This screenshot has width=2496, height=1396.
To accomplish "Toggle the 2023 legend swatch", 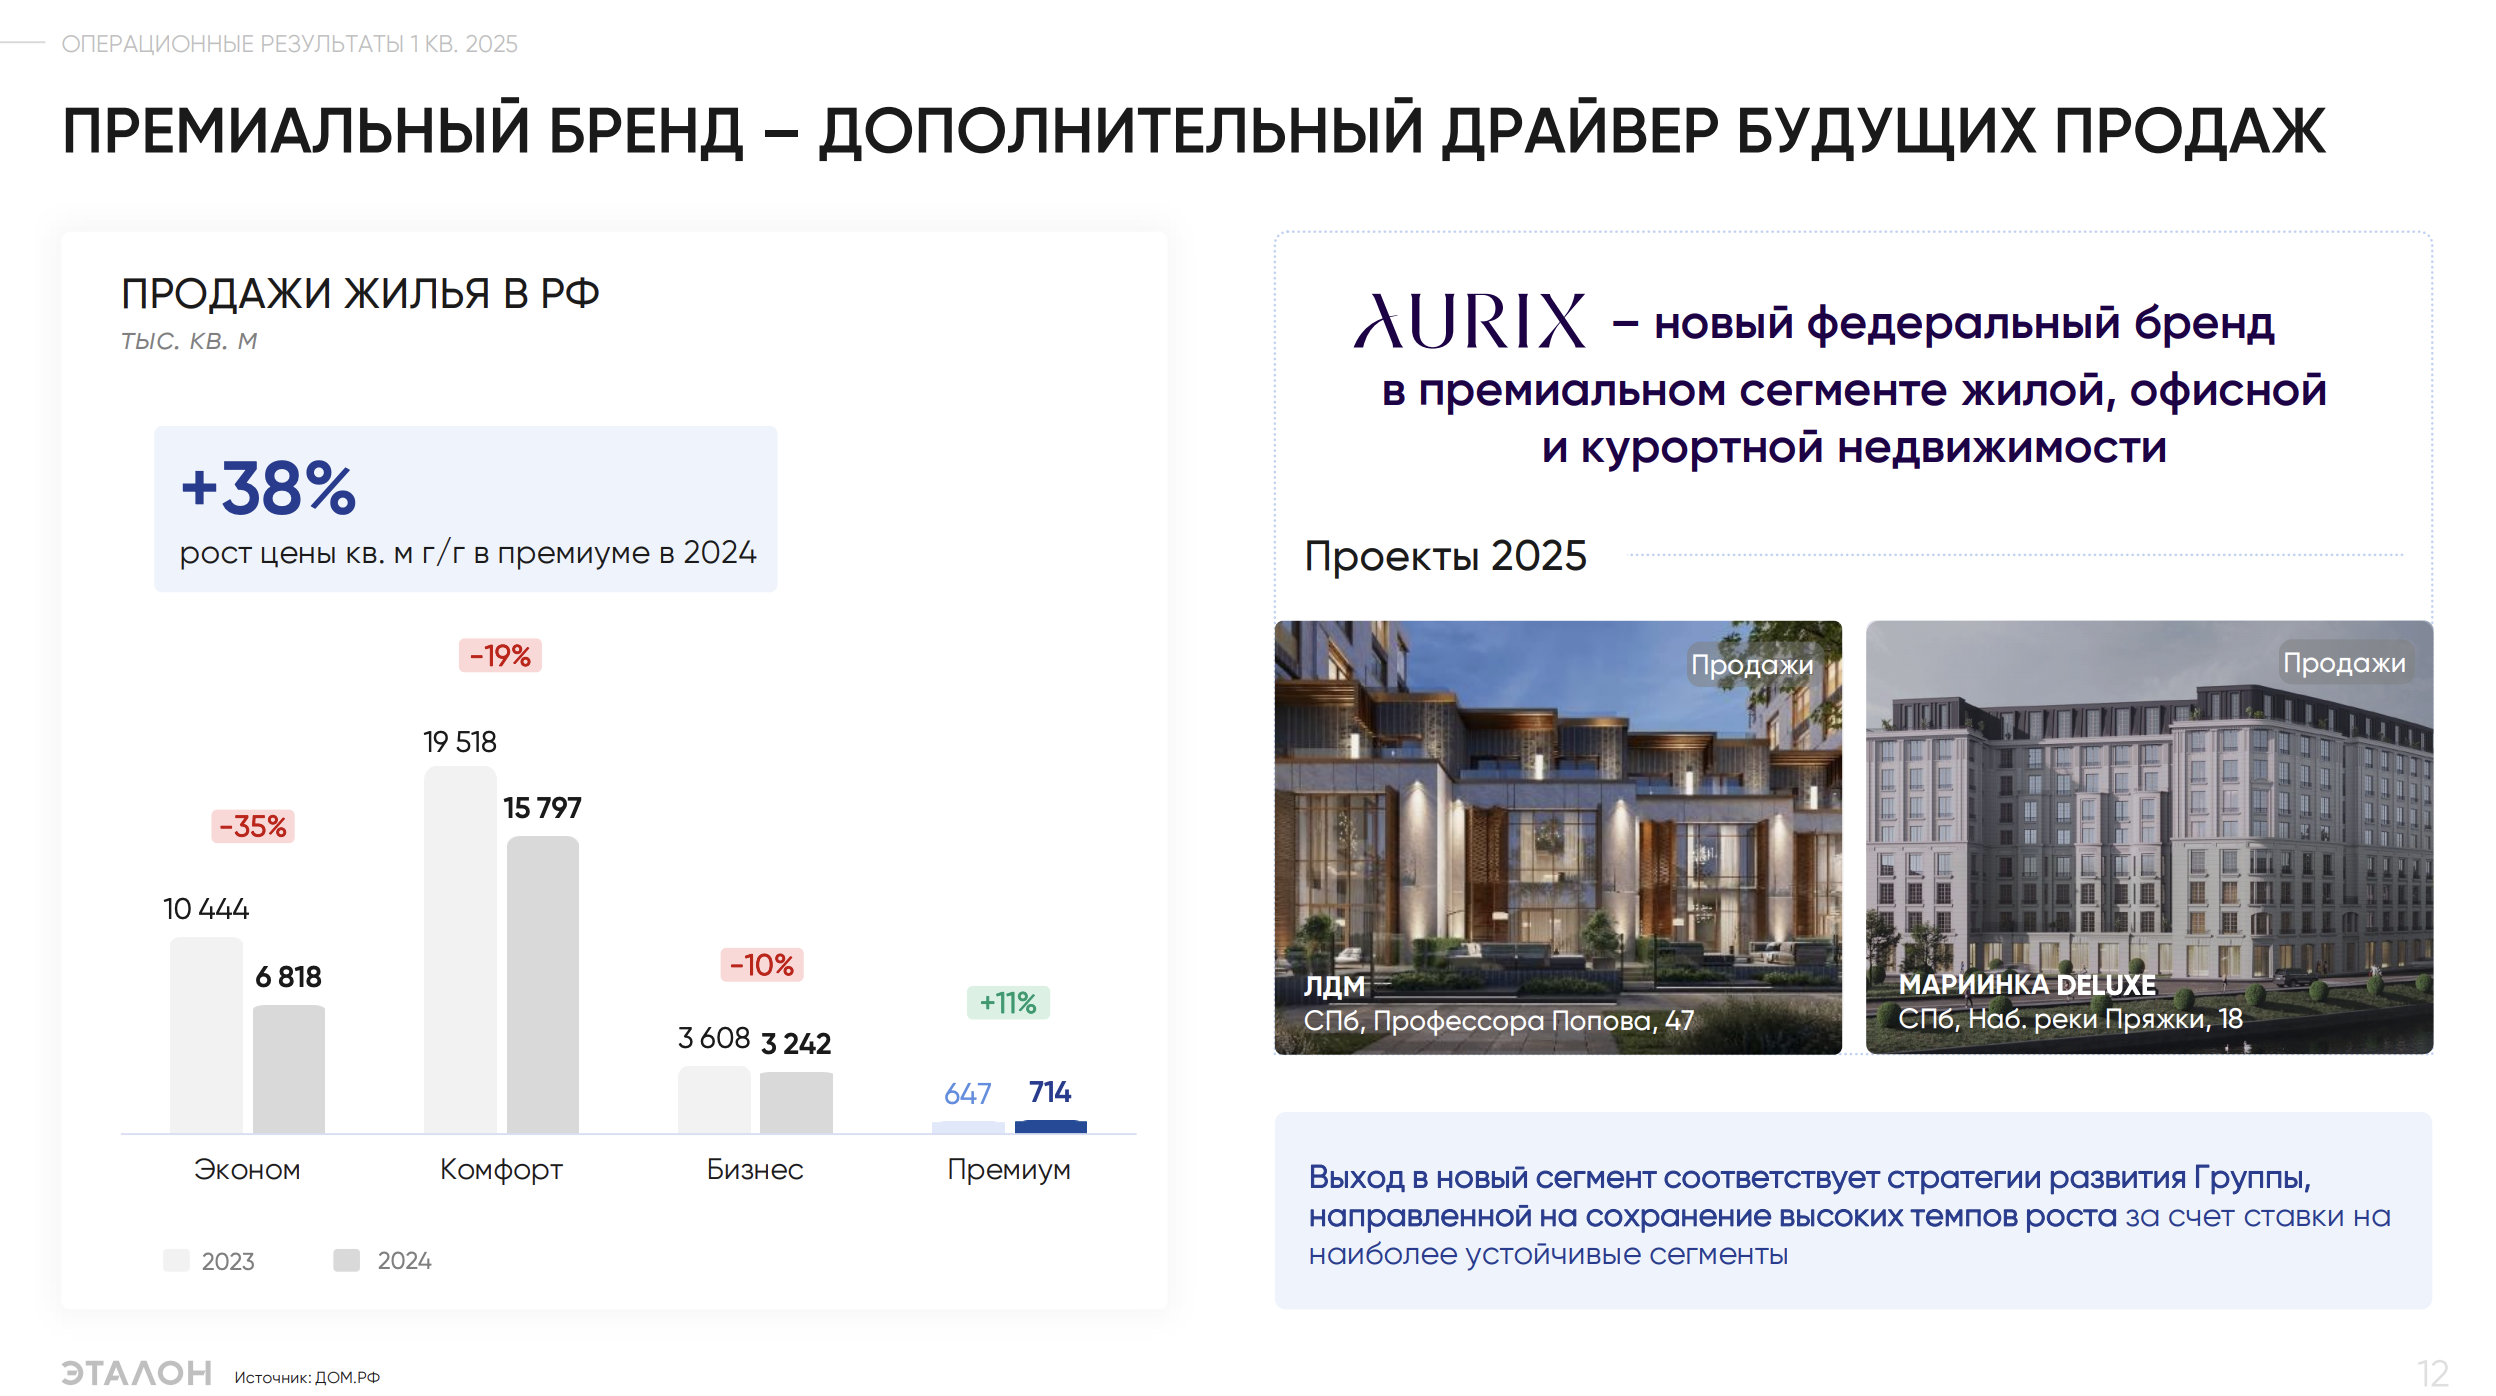I will (176, 1261).
